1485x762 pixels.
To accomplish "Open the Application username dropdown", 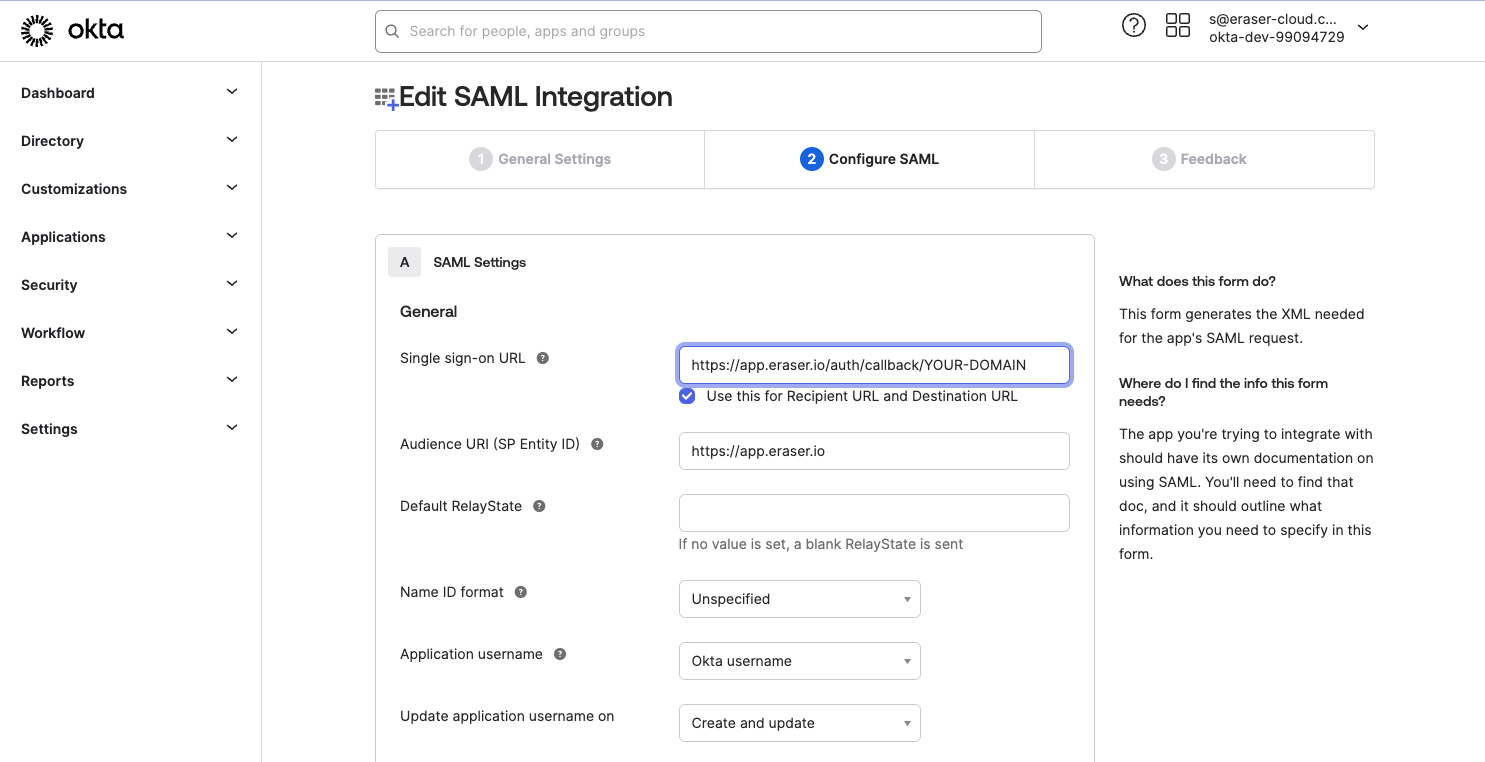I will pyautogui.click(x=799, y=661).
